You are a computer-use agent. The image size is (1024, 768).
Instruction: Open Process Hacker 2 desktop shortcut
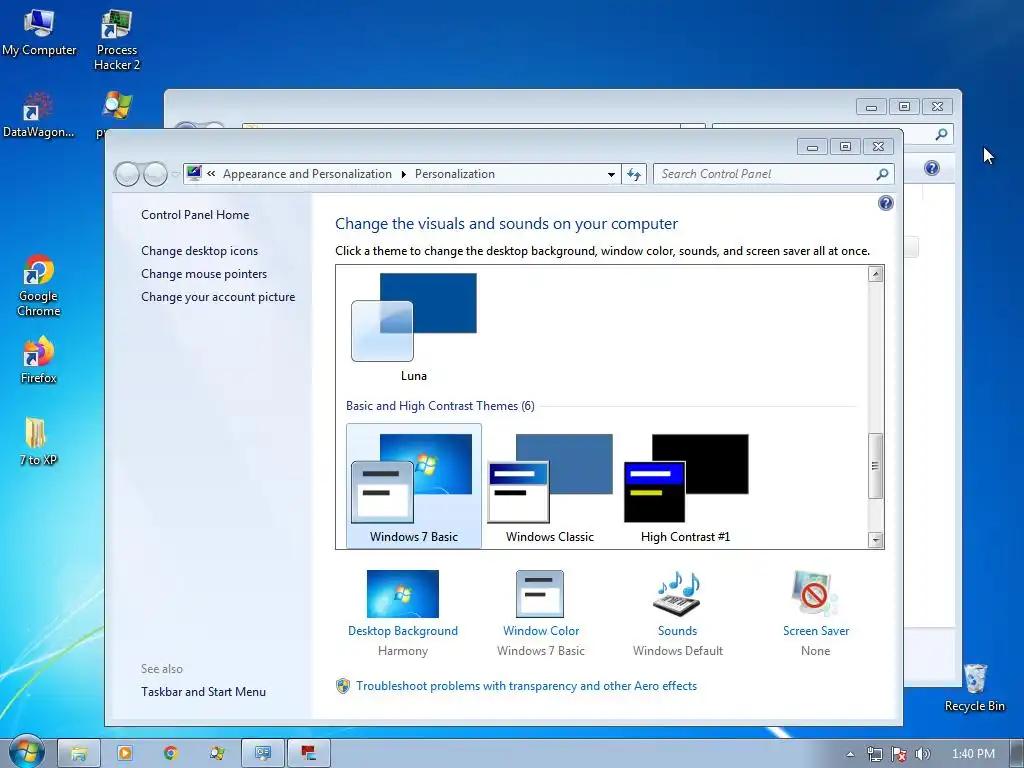tap(117, 39)
